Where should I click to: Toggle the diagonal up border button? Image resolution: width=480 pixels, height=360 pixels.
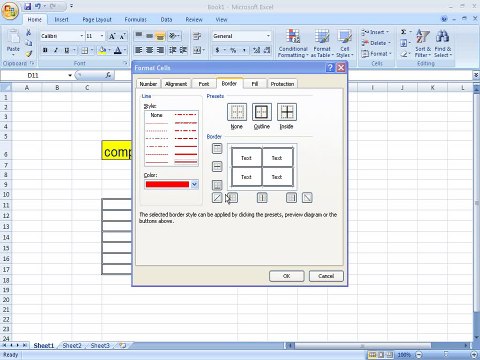217,198
